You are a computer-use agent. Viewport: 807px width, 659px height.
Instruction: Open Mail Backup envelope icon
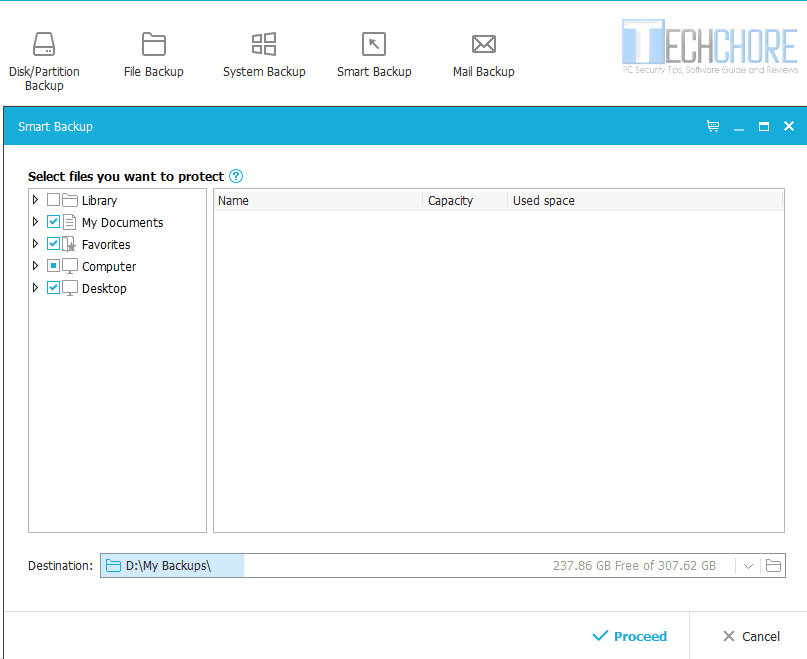[x=484, y=44]
